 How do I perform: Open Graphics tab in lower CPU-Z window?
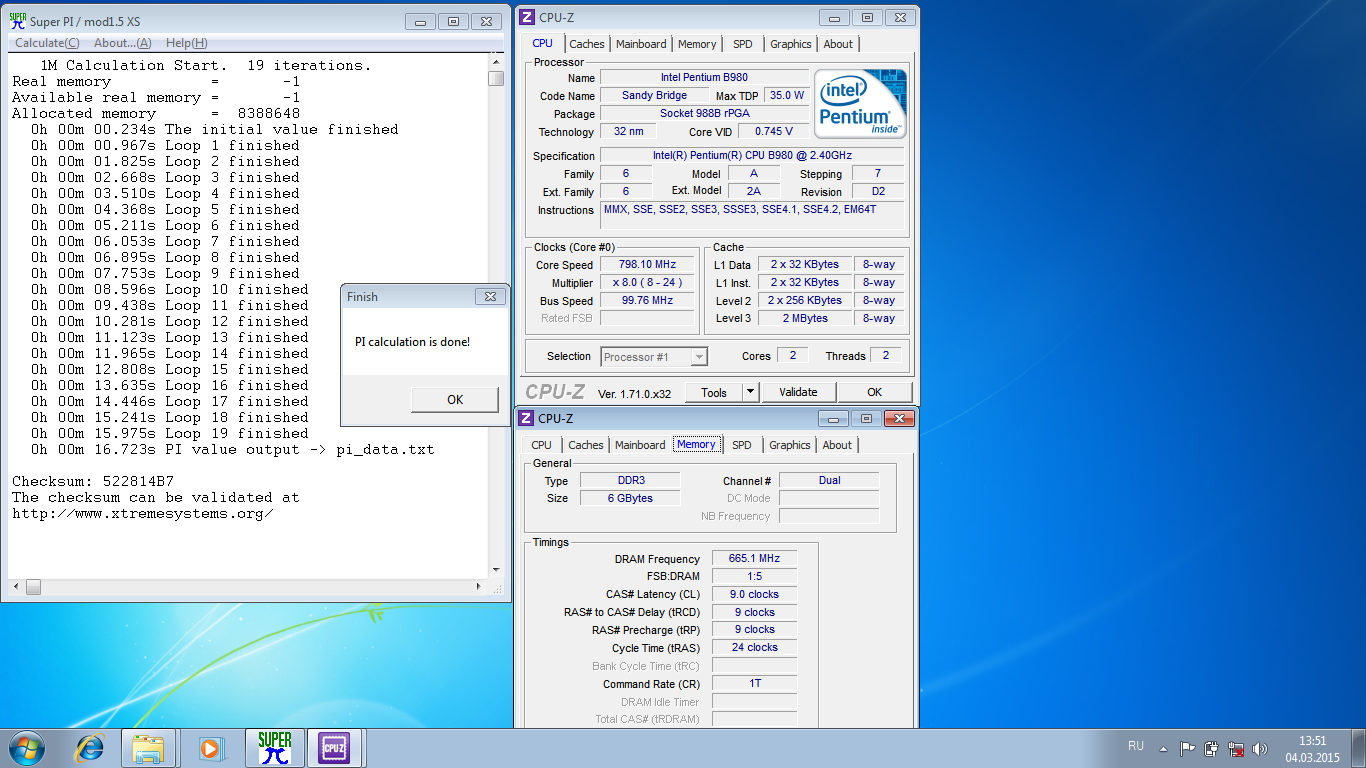pyautogui.click(x=790, y=445)
